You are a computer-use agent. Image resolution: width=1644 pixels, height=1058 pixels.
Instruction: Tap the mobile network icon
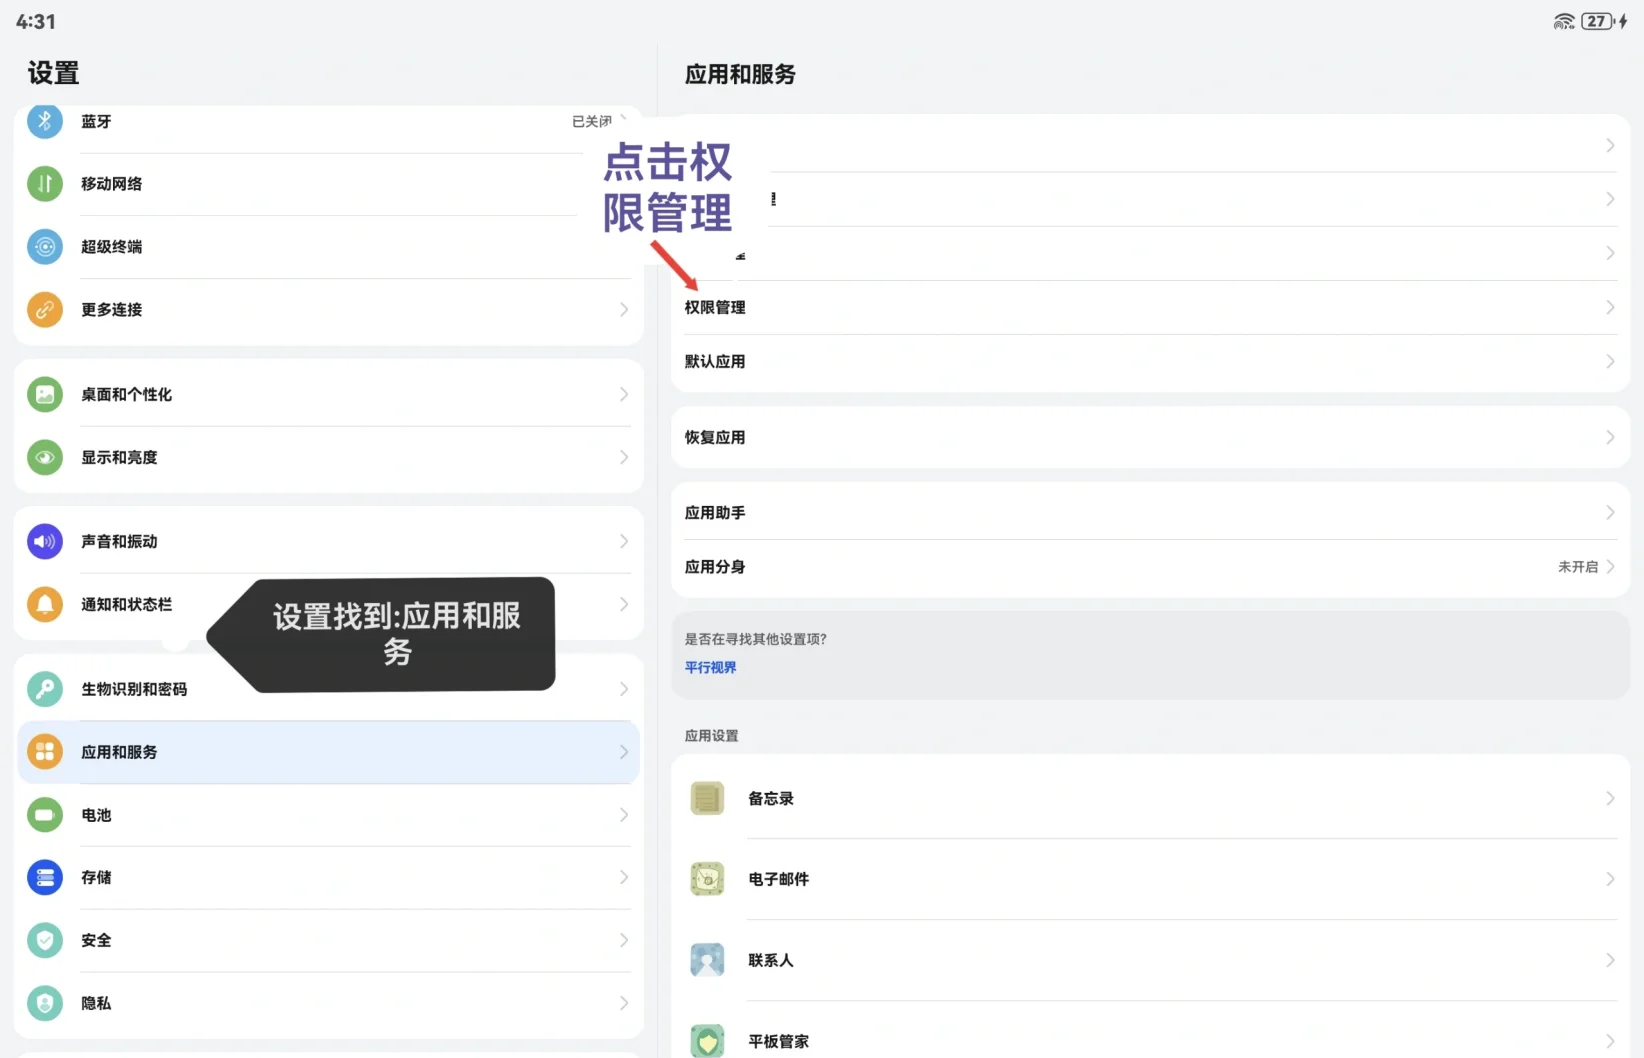coord(44,184)
